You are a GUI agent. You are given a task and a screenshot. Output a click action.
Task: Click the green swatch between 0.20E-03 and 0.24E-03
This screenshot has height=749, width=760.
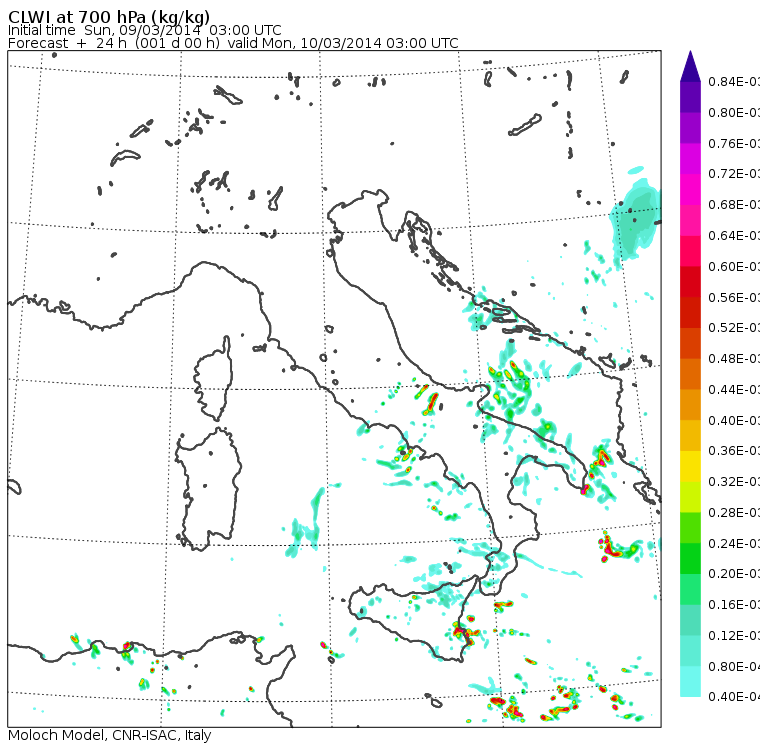point(690,558)
